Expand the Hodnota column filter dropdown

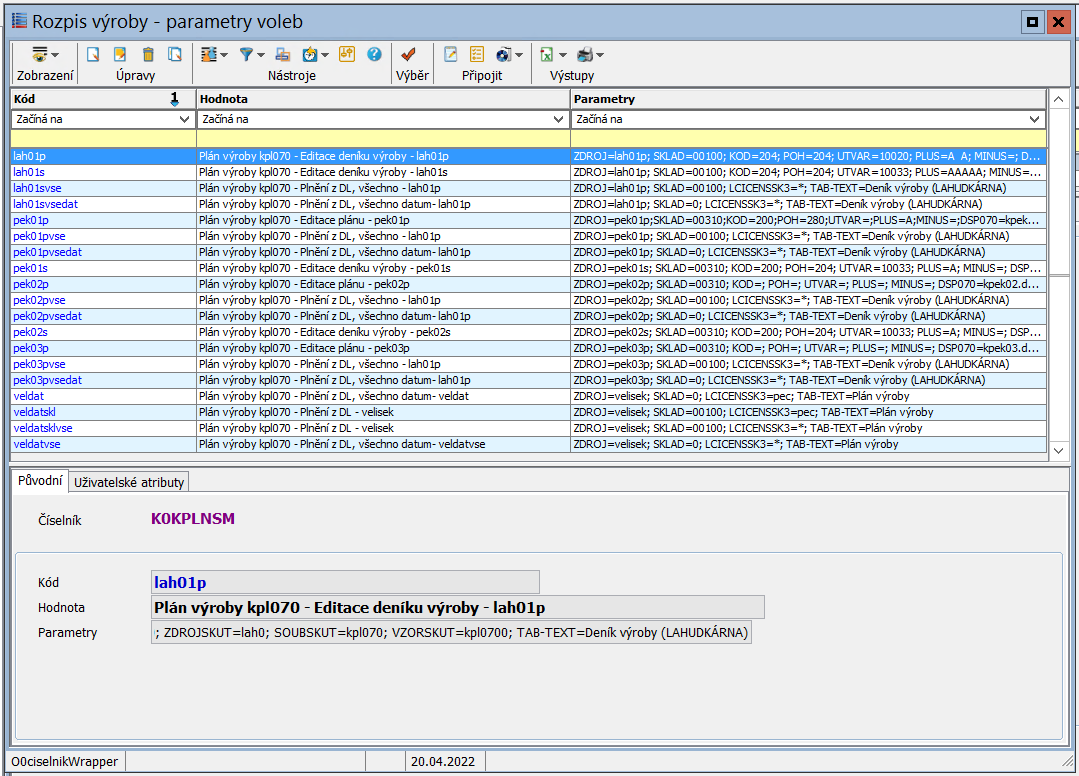coord(560,119)
